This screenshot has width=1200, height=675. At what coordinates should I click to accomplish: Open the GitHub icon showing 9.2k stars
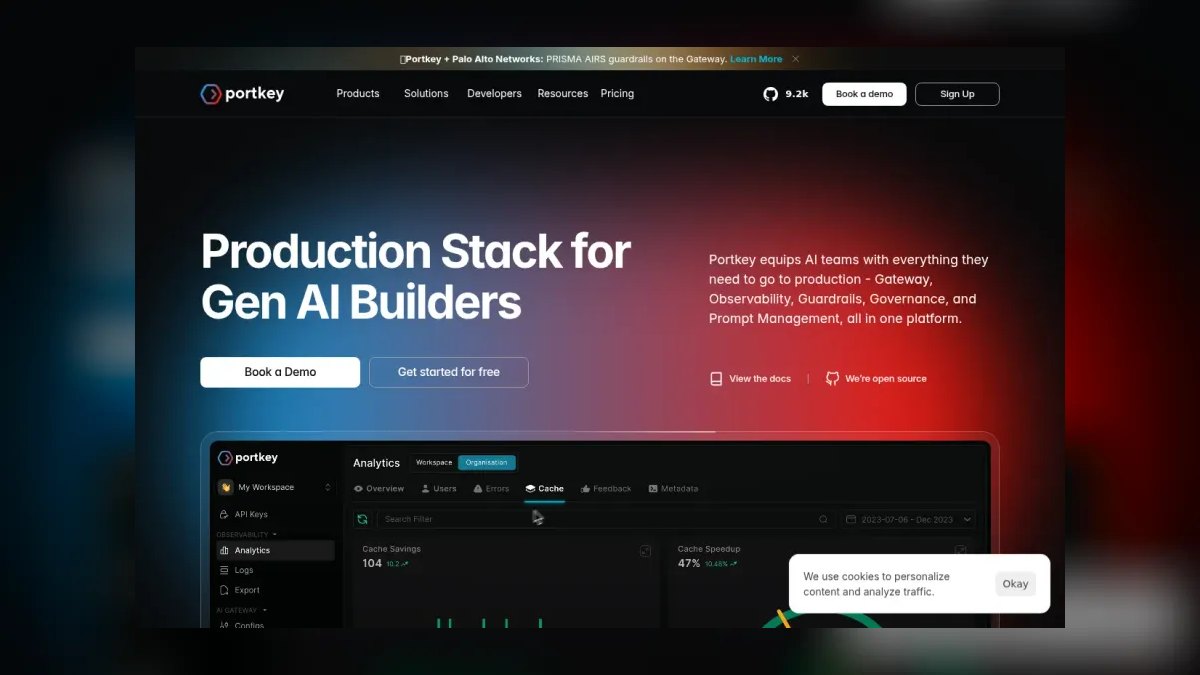[770, 94]
